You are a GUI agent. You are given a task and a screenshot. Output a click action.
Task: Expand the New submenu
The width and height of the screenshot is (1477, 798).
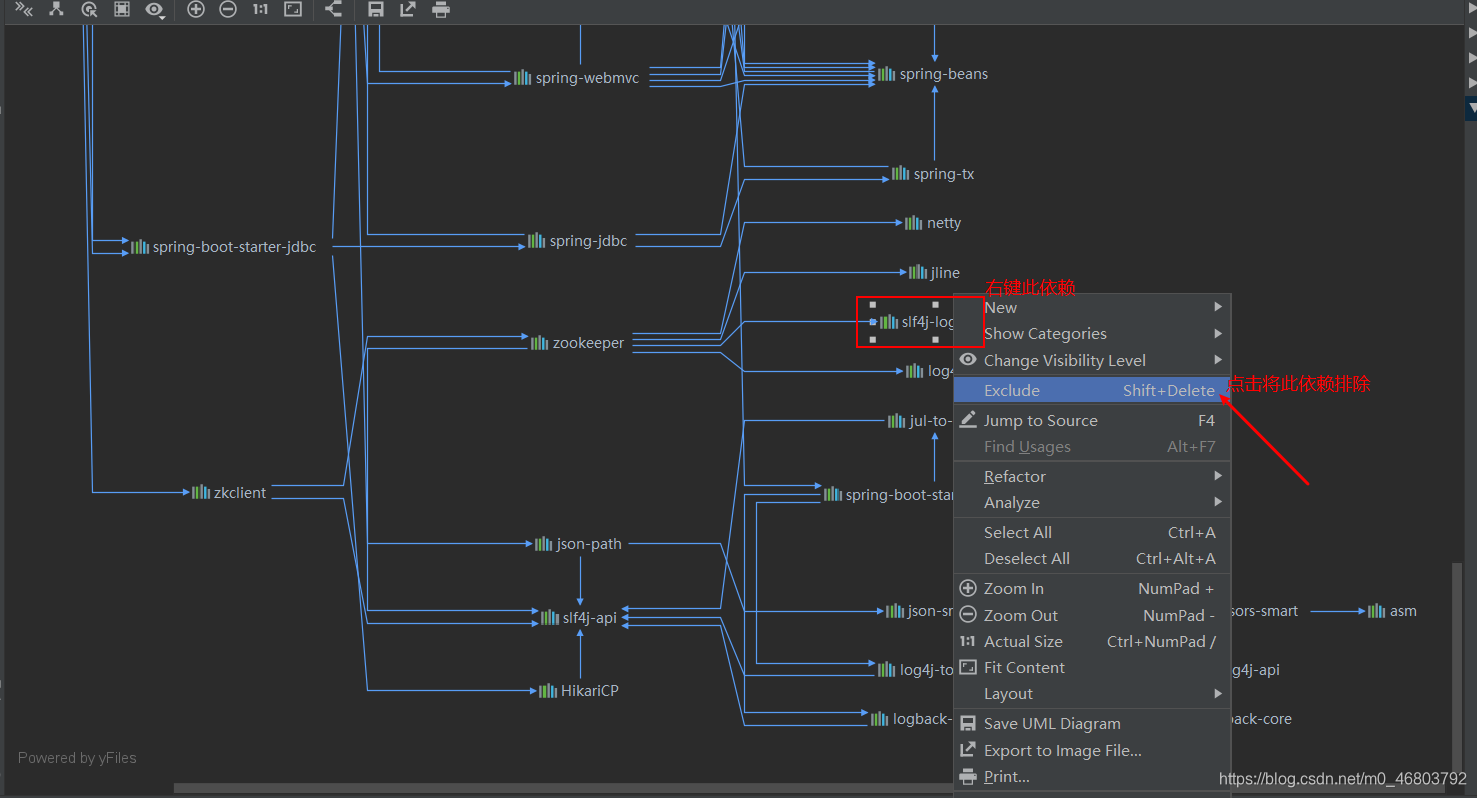tap(1092, 307)
